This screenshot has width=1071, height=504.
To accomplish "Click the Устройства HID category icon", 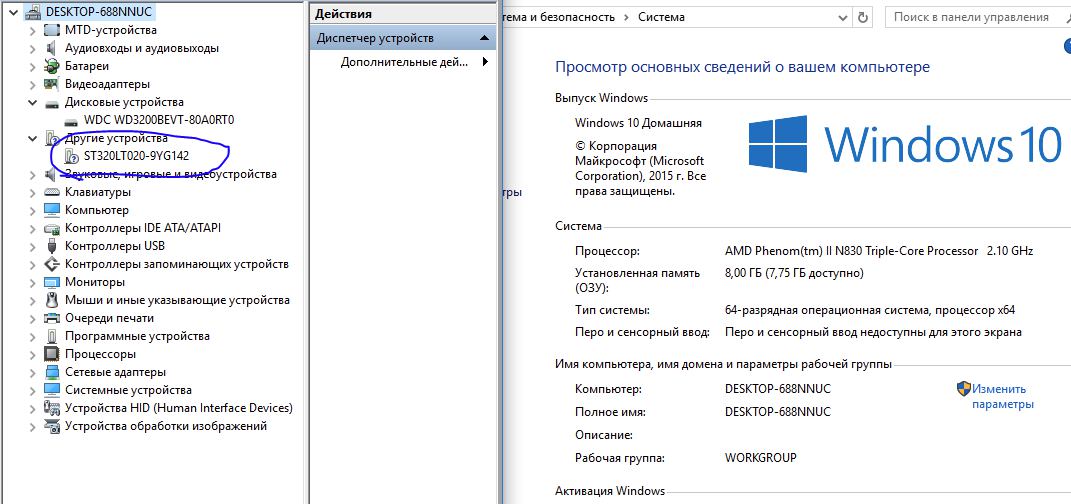I will 52,408.
